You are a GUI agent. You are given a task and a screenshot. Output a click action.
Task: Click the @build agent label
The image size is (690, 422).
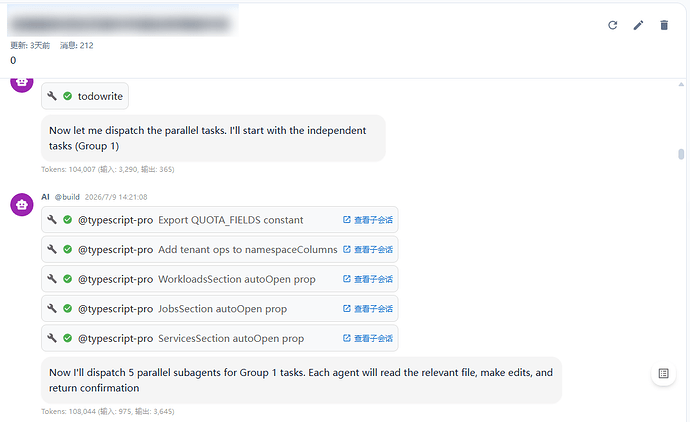67,197
